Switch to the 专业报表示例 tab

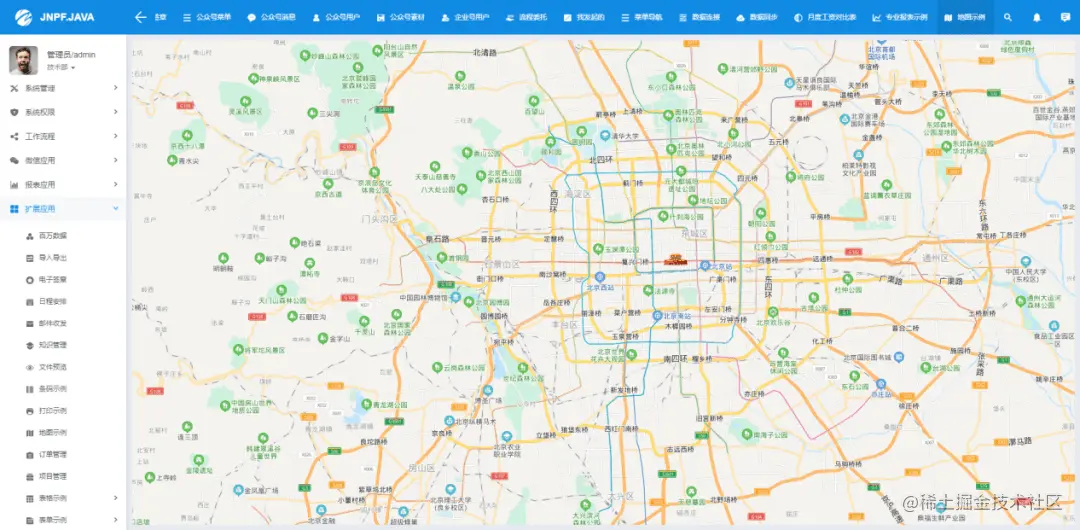pos(900,17)
